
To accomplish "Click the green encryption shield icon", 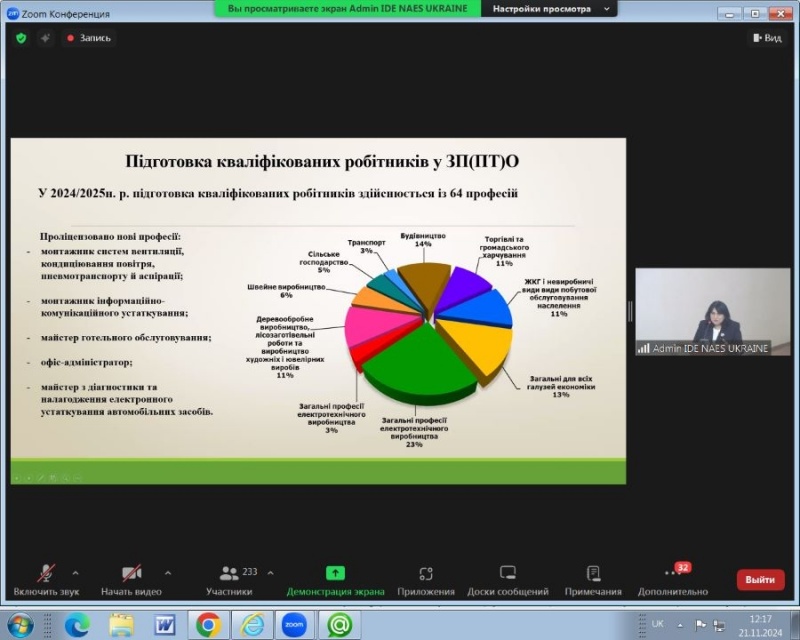I will pyautogui.click(x=21, y=38).
